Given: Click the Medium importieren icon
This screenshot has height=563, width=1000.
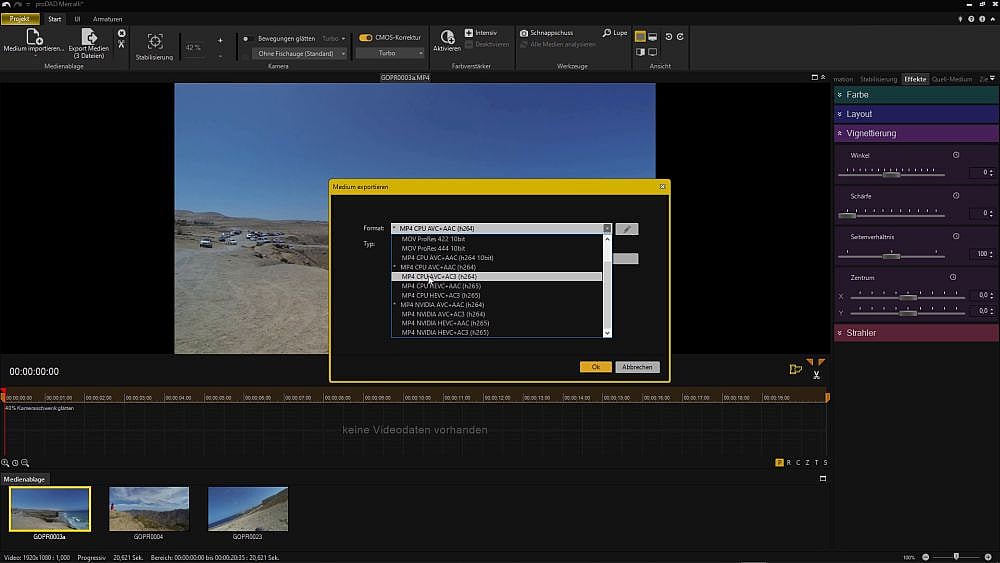Looking at the screenshot, I should [x=33, y=37].
